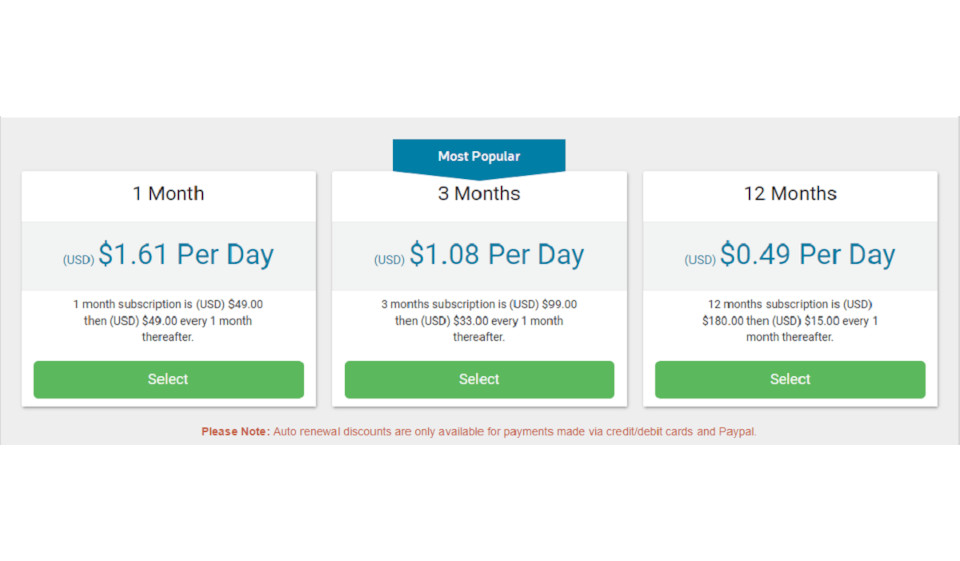
Task: Click the "3 Months" plan title
Action: click(479, 194)
